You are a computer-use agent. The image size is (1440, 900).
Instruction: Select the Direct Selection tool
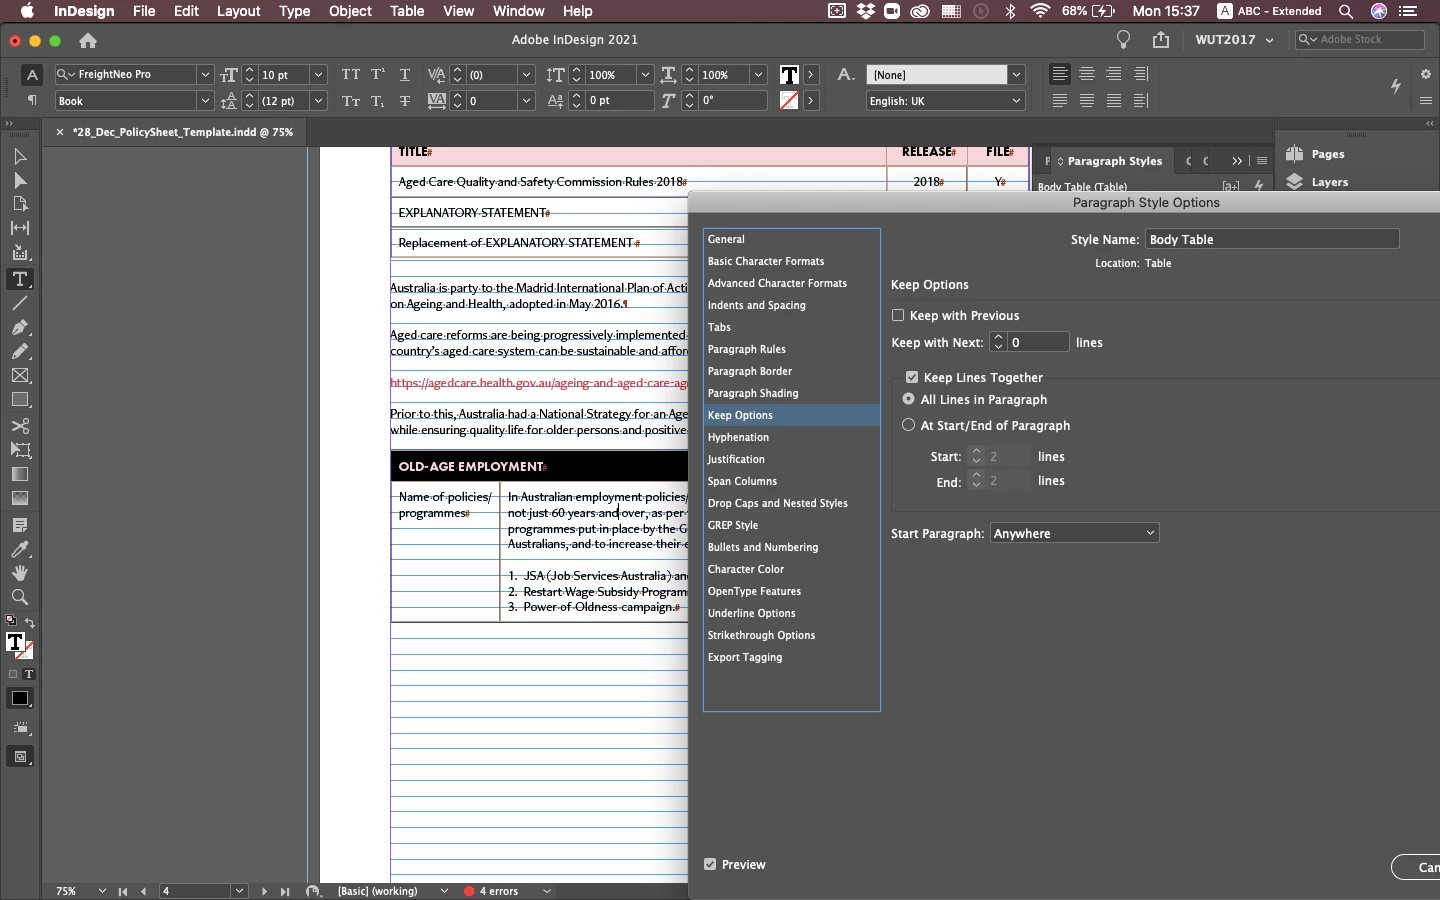[19, 181]
